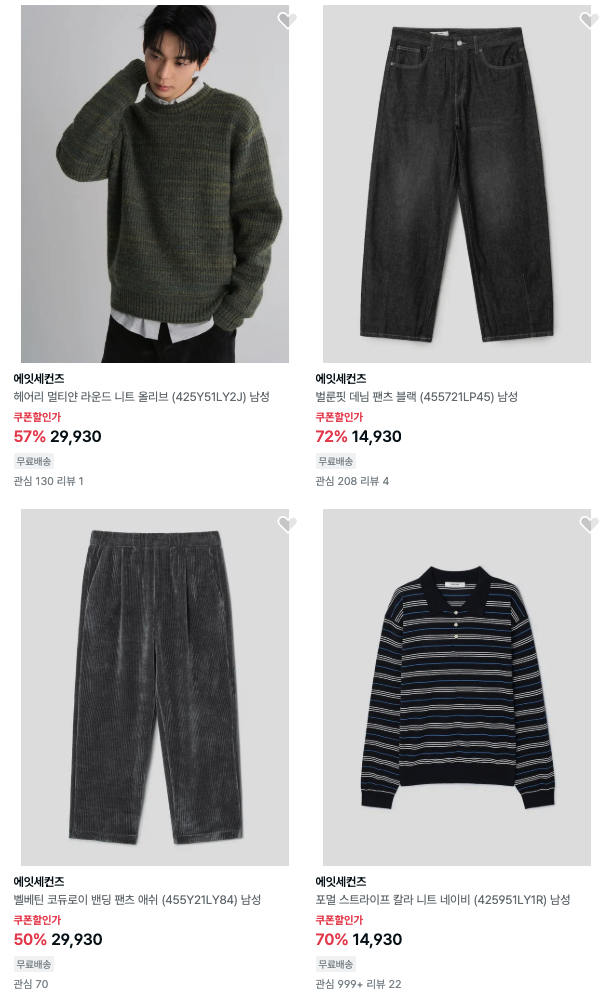Click 관심 999+ 리뷰 22 on striped knit
The width and height of the screenshot is (606, 1004).
pos(359,984)
